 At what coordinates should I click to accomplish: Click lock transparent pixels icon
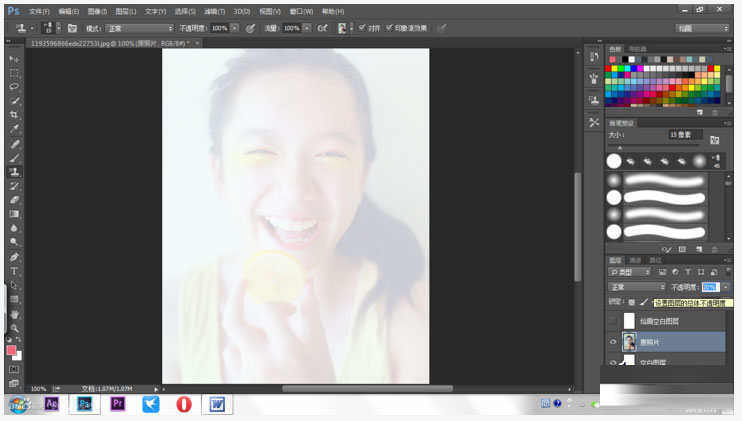(x=631, y=302)
